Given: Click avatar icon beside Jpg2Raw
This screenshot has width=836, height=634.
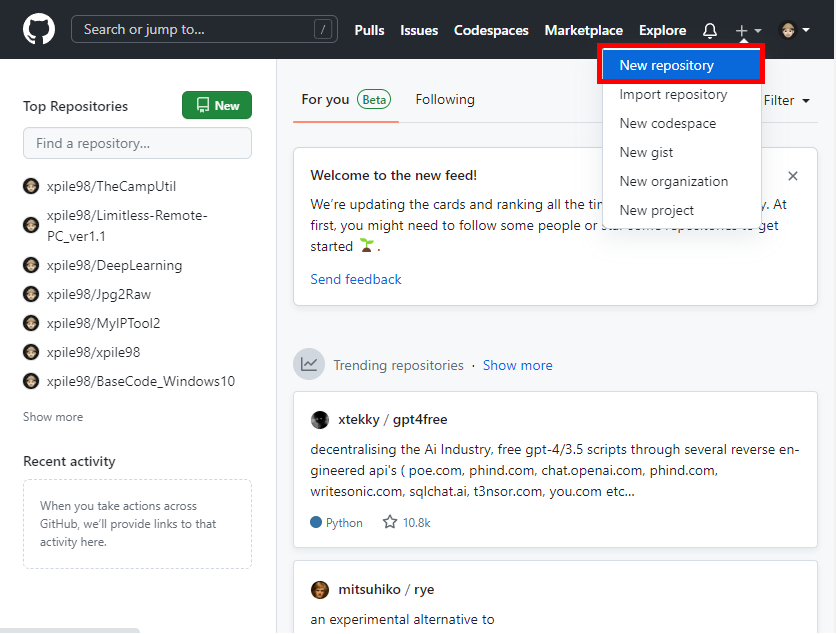Looking at the screenshot, I should [31, 294].
